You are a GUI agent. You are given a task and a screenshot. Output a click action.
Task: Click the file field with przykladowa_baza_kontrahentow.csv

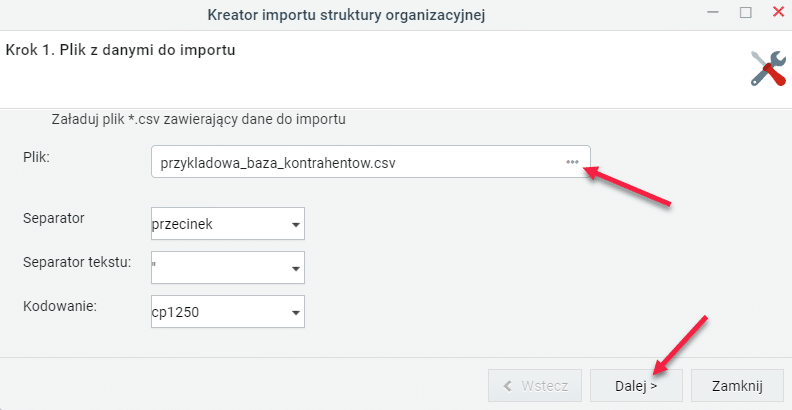[371, 162]
